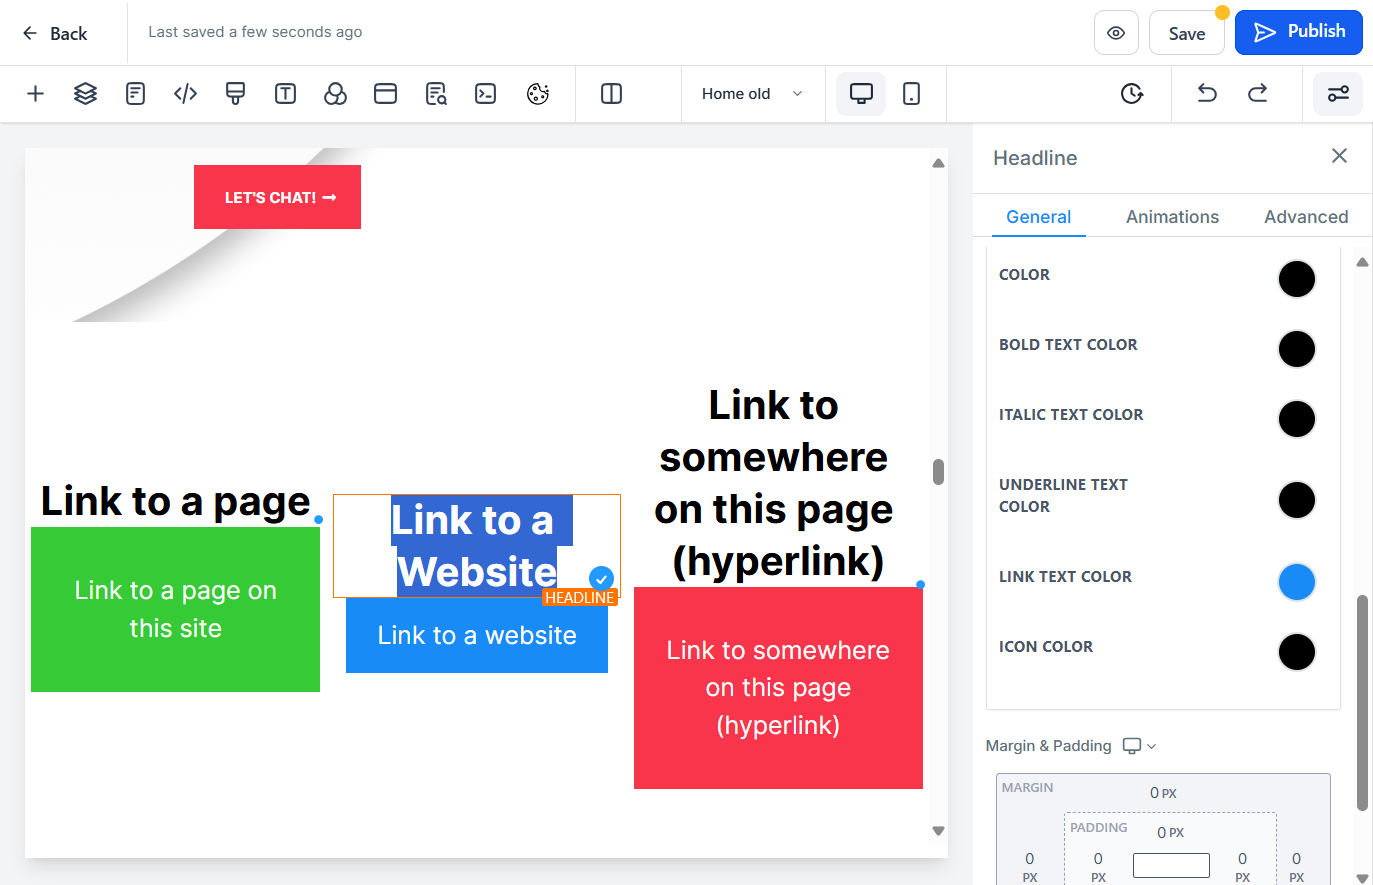The width and height of the screenshot is (1373, 885).
Task: Open version history clock icon
Action: [1132, 94]
